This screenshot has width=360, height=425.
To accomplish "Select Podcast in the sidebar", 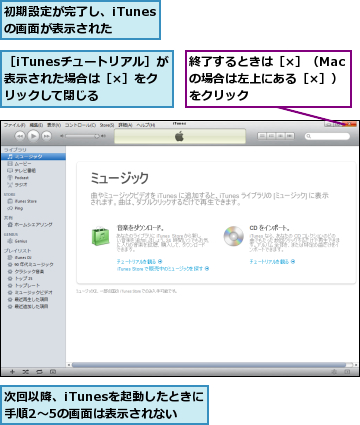I will coord(33,178).
